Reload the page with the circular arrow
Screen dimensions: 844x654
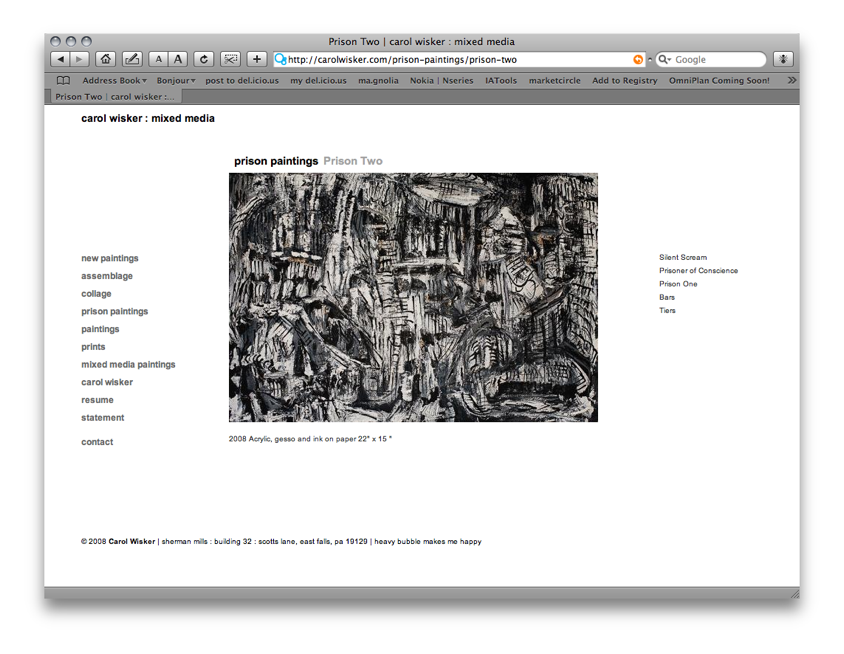(204, 59)
